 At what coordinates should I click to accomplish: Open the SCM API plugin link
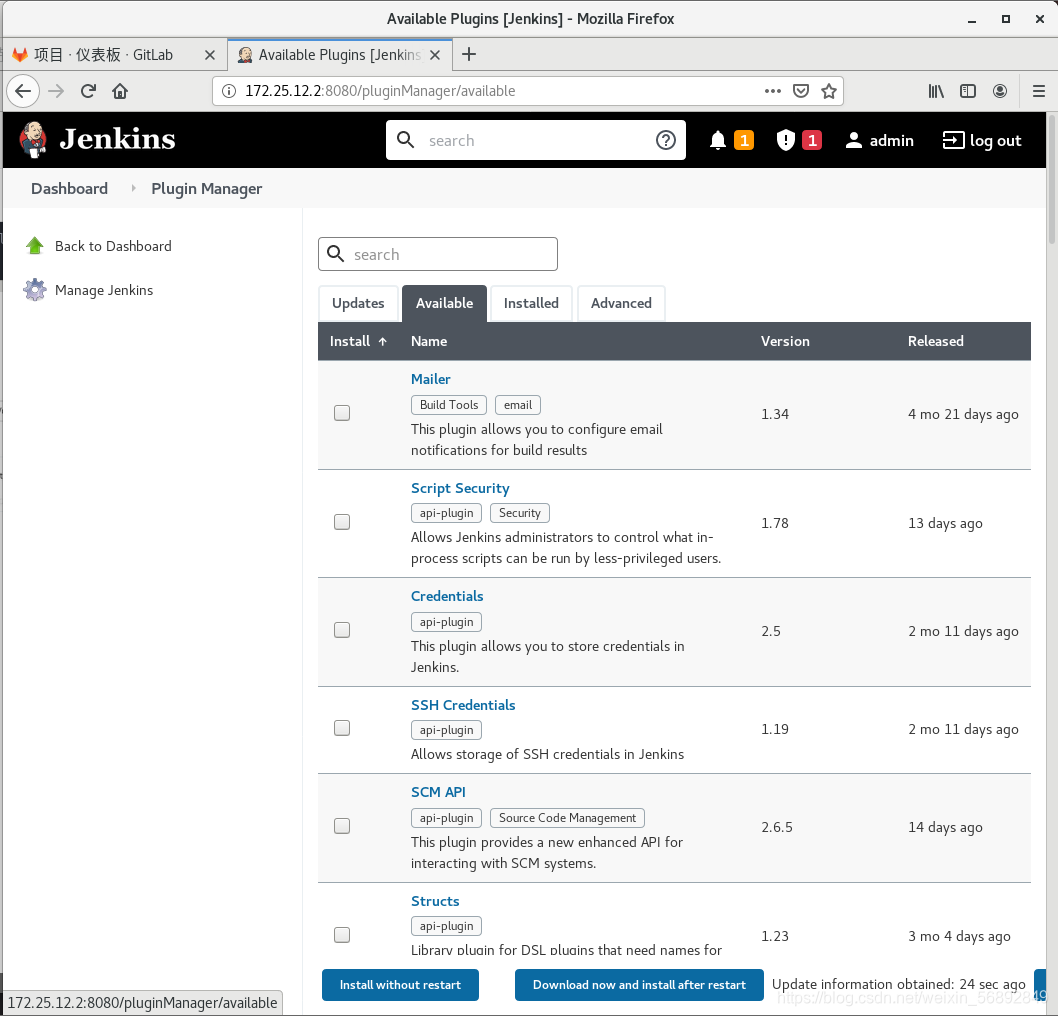[438, 792]
